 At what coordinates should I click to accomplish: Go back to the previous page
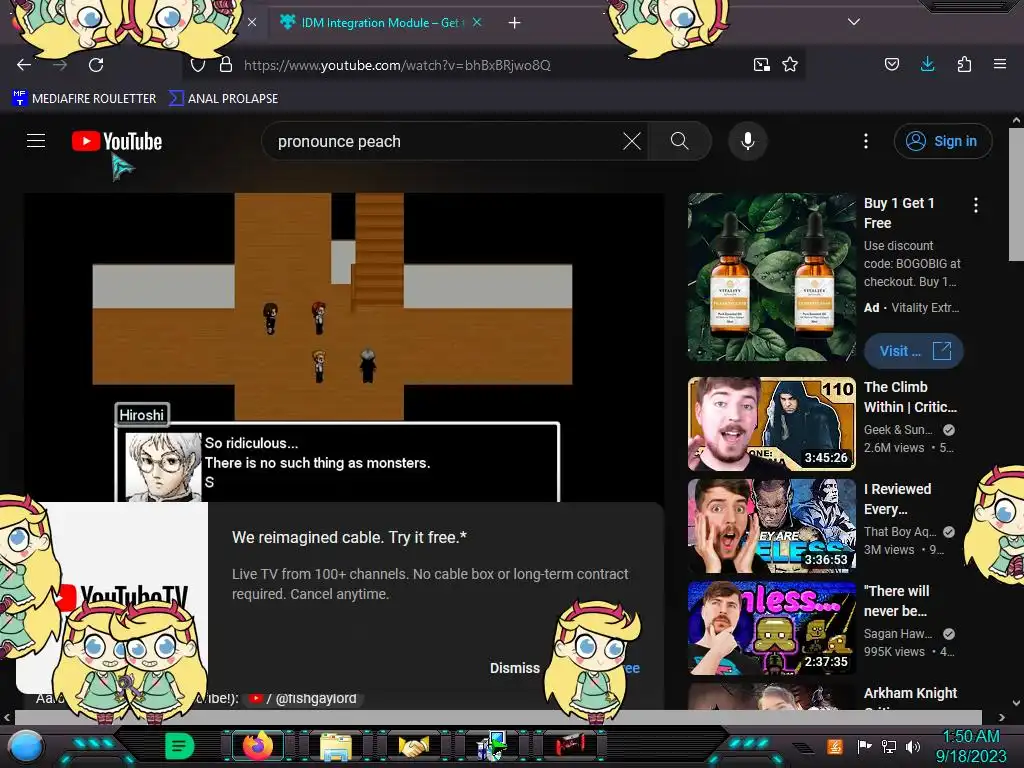[24, 65]
